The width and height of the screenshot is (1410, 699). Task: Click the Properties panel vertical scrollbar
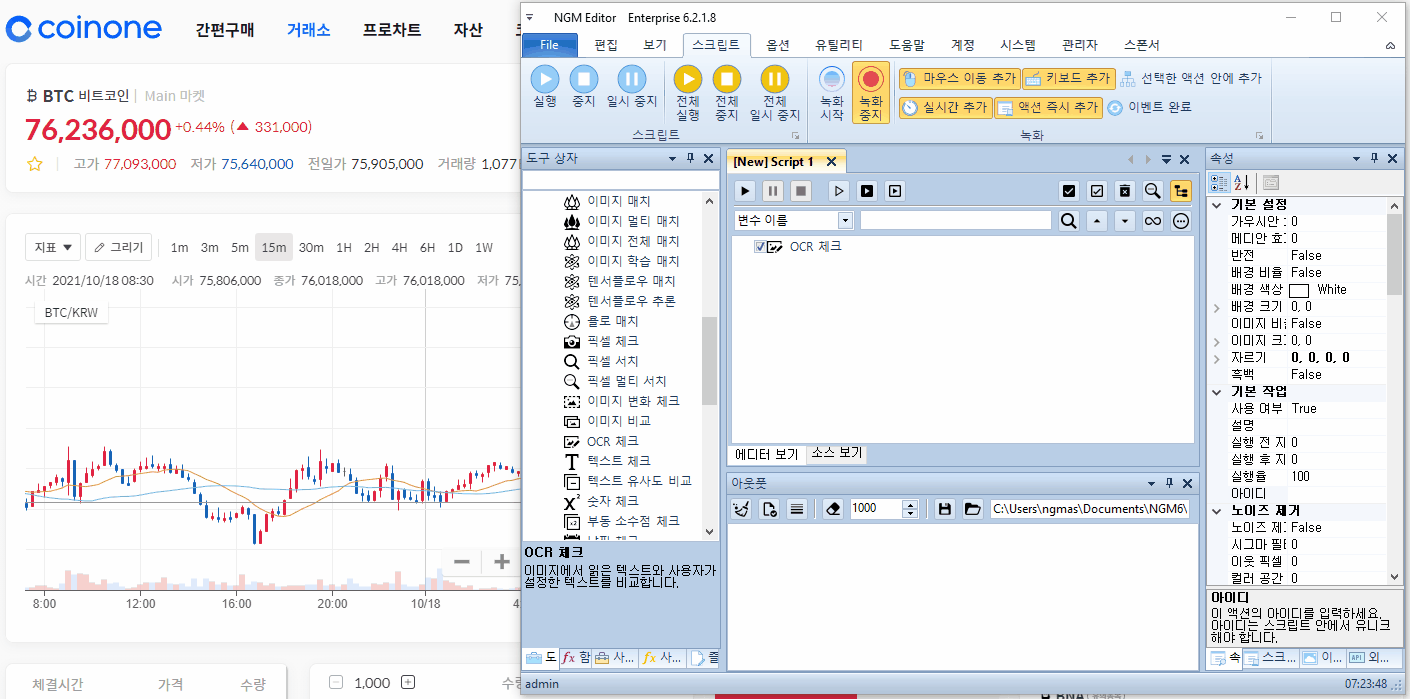[1396, 390]
